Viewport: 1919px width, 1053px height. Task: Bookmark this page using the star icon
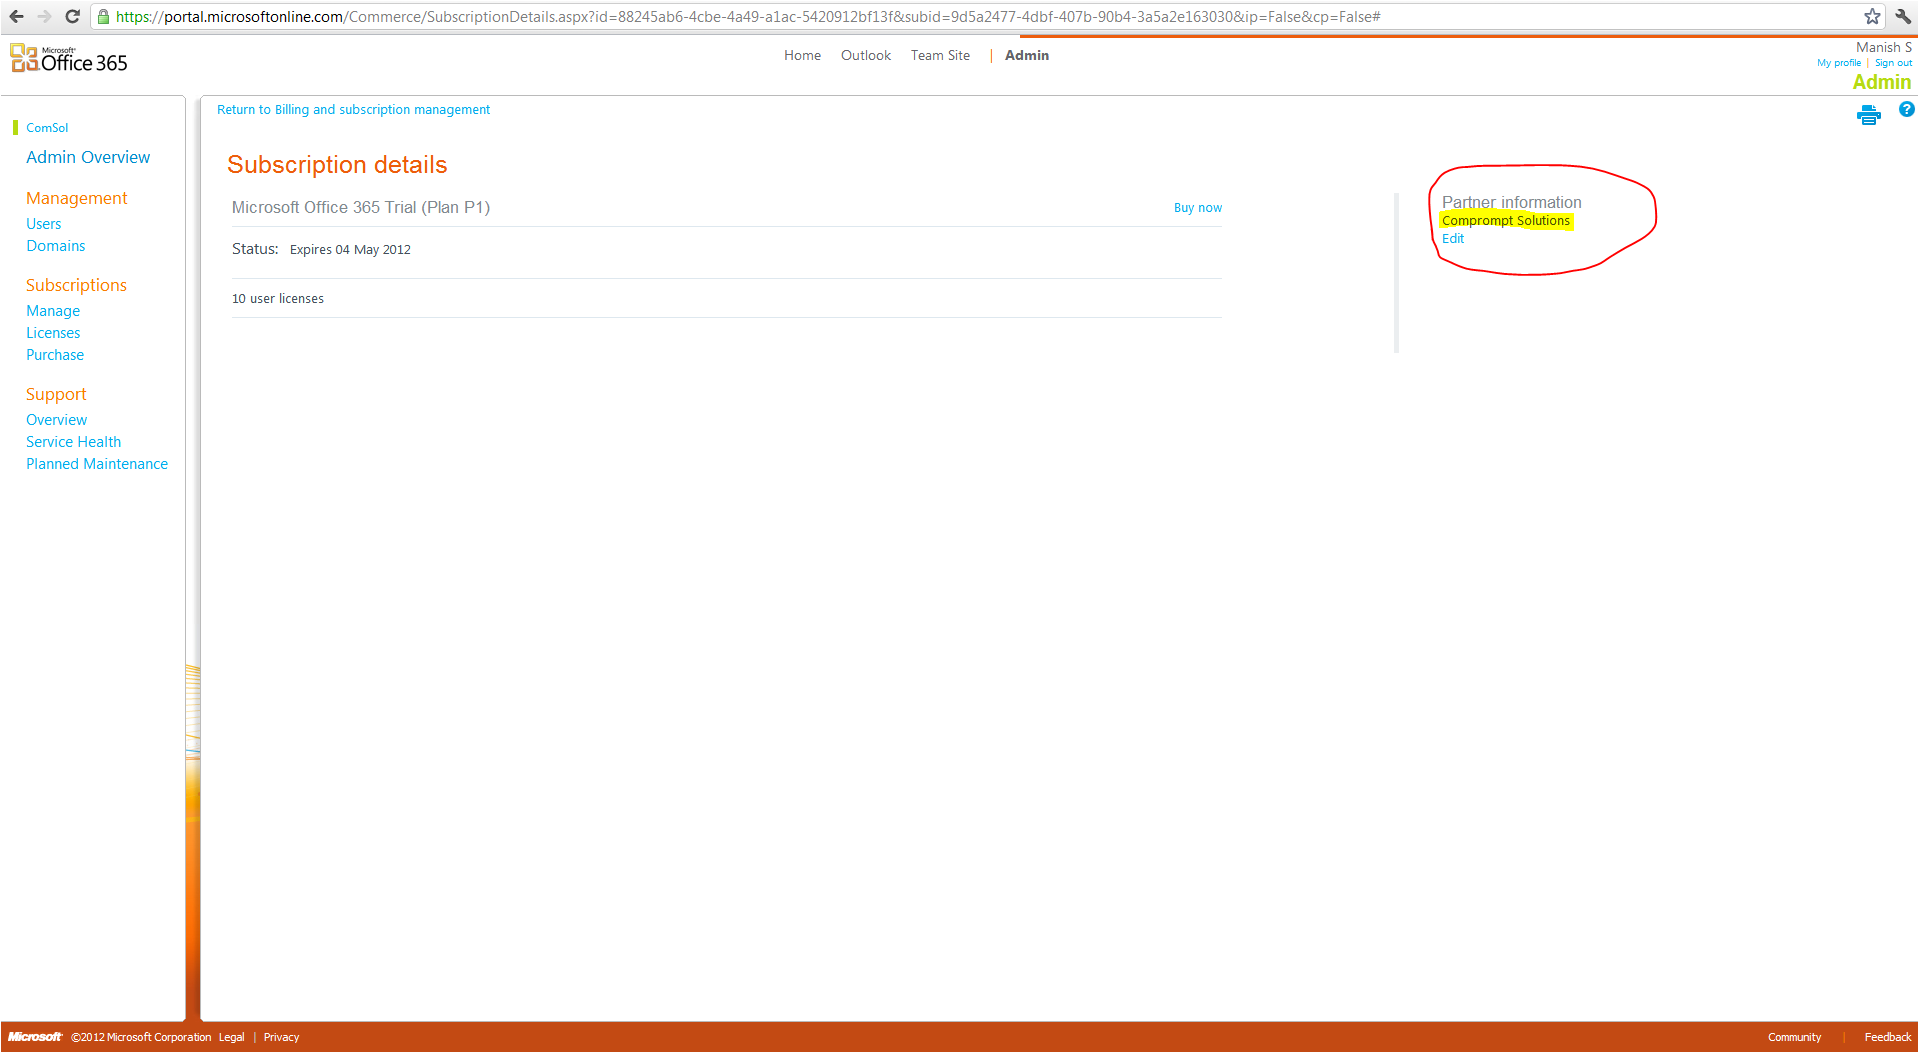[x=1872, y=16]
